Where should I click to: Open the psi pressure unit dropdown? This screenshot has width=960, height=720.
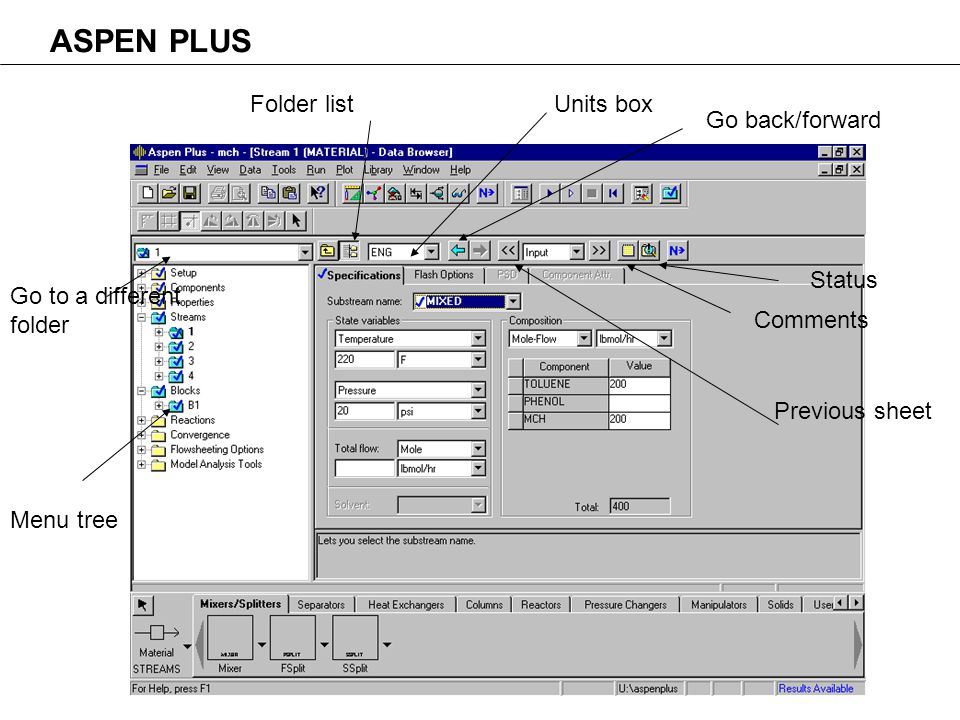pos(478,411)
